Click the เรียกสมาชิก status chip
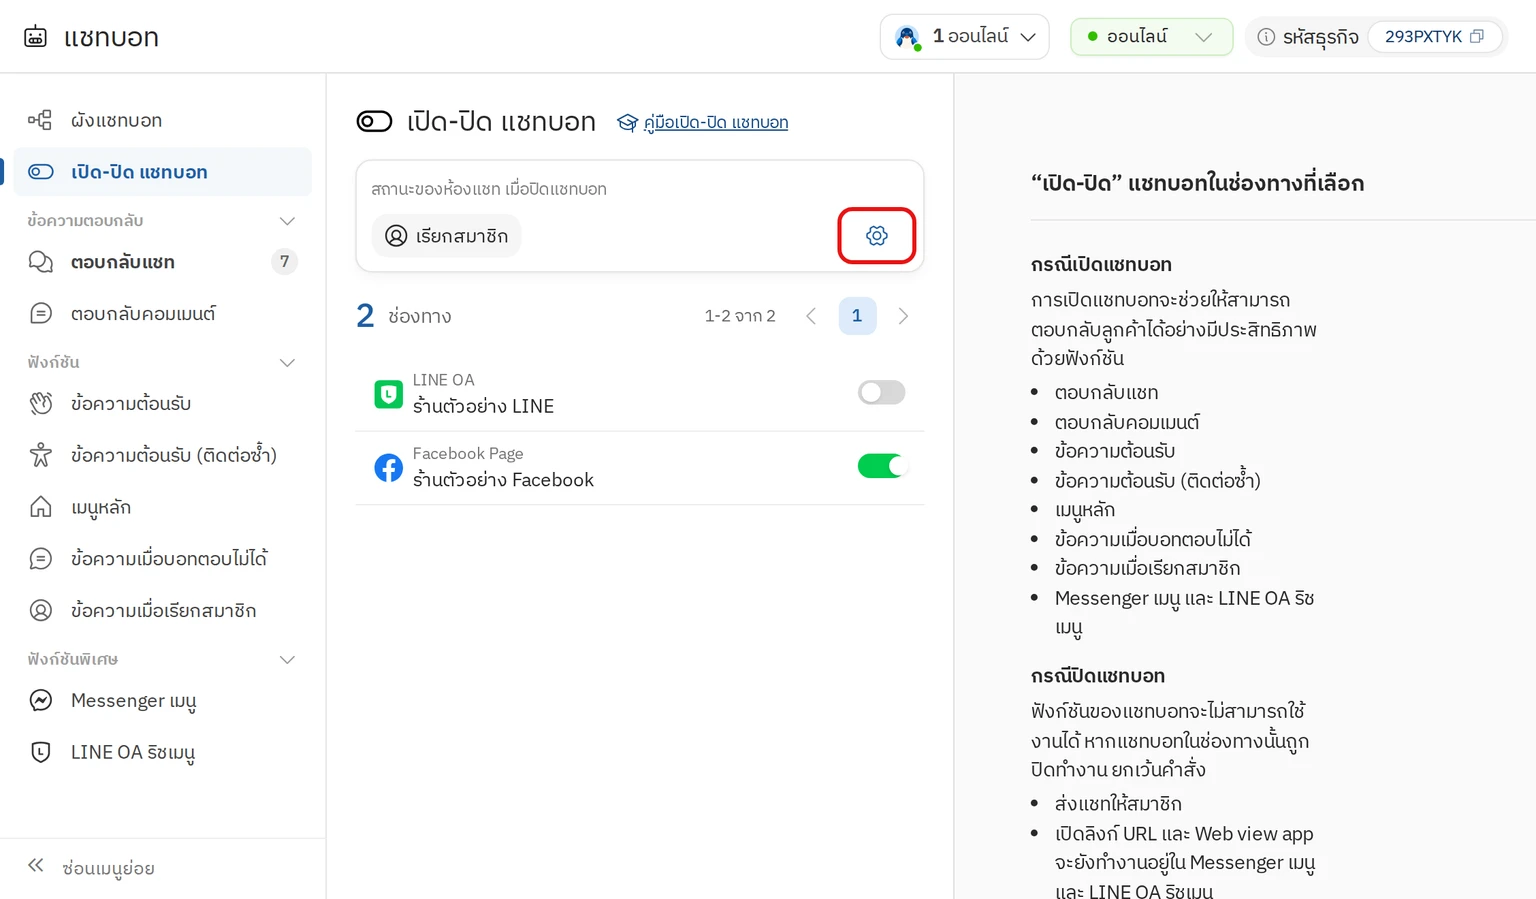Viewport: 1536px width, 899px height. [446, 236]
